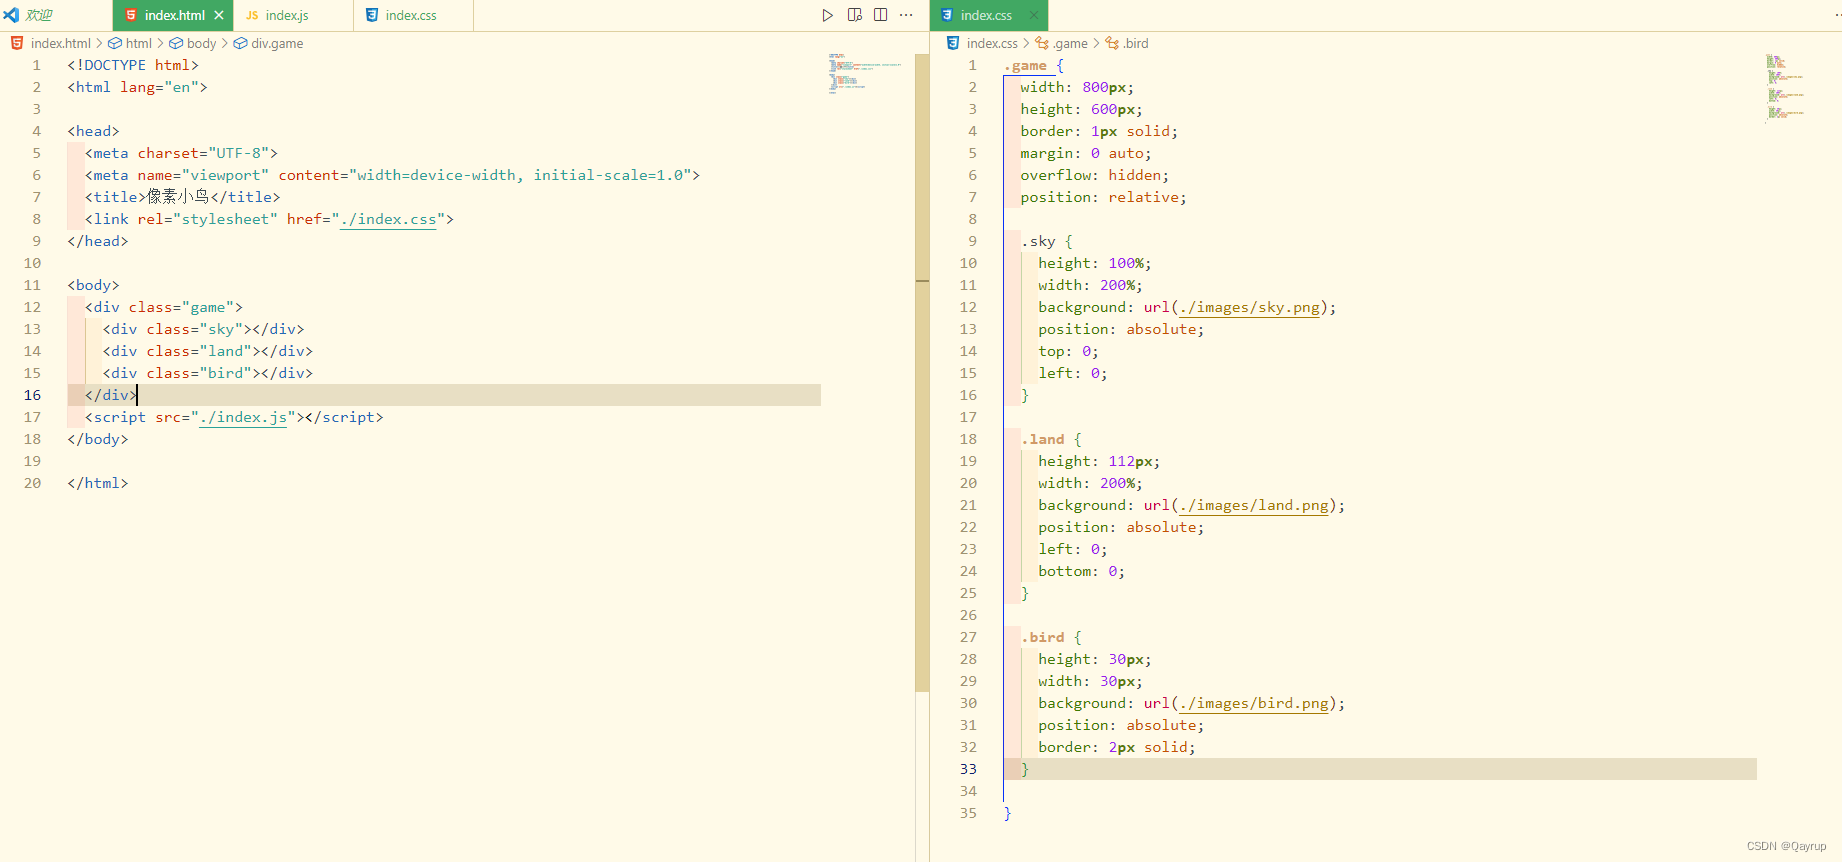
Task: Open the preview to the side icon
Action: click(854, 15)
